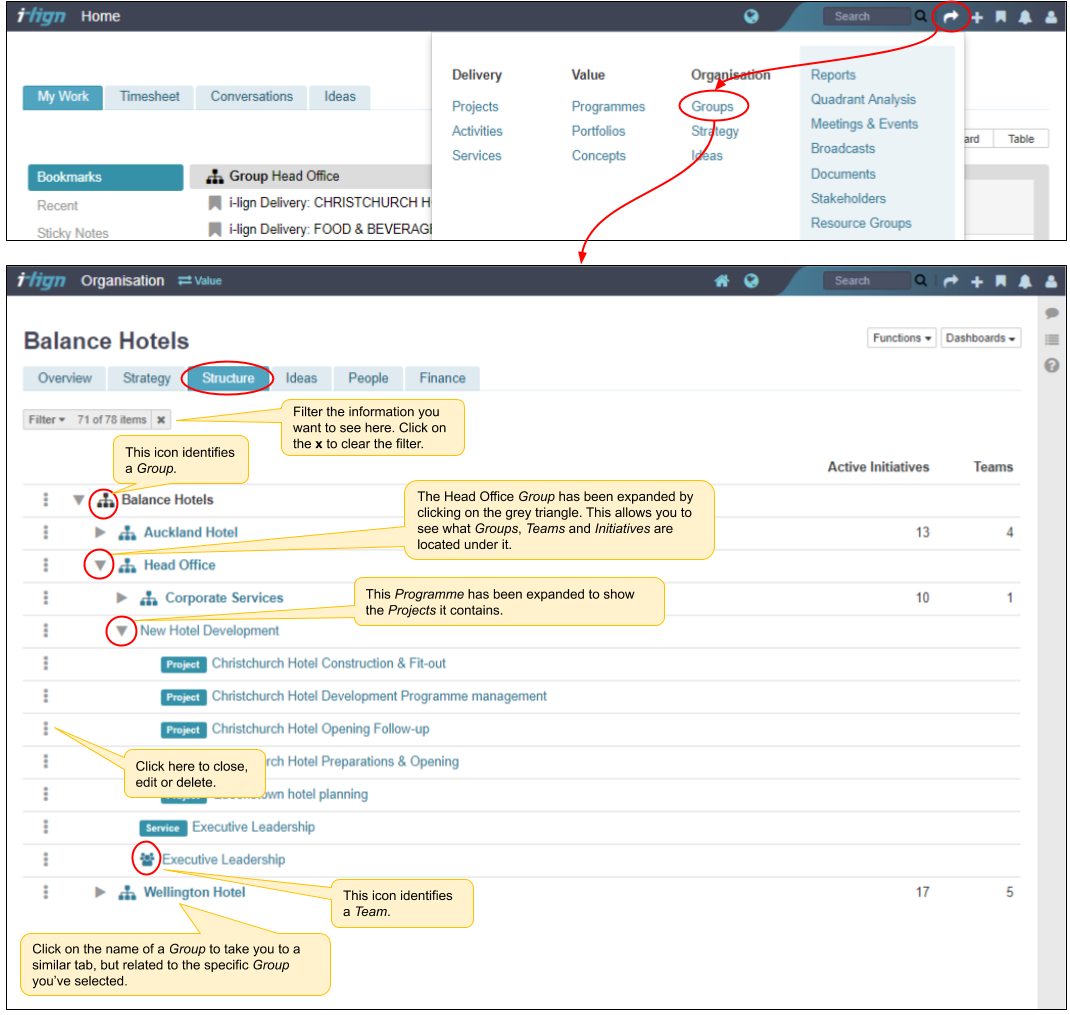
Task: Click the Balance Hotels group icon
Action: coord(105,501)
